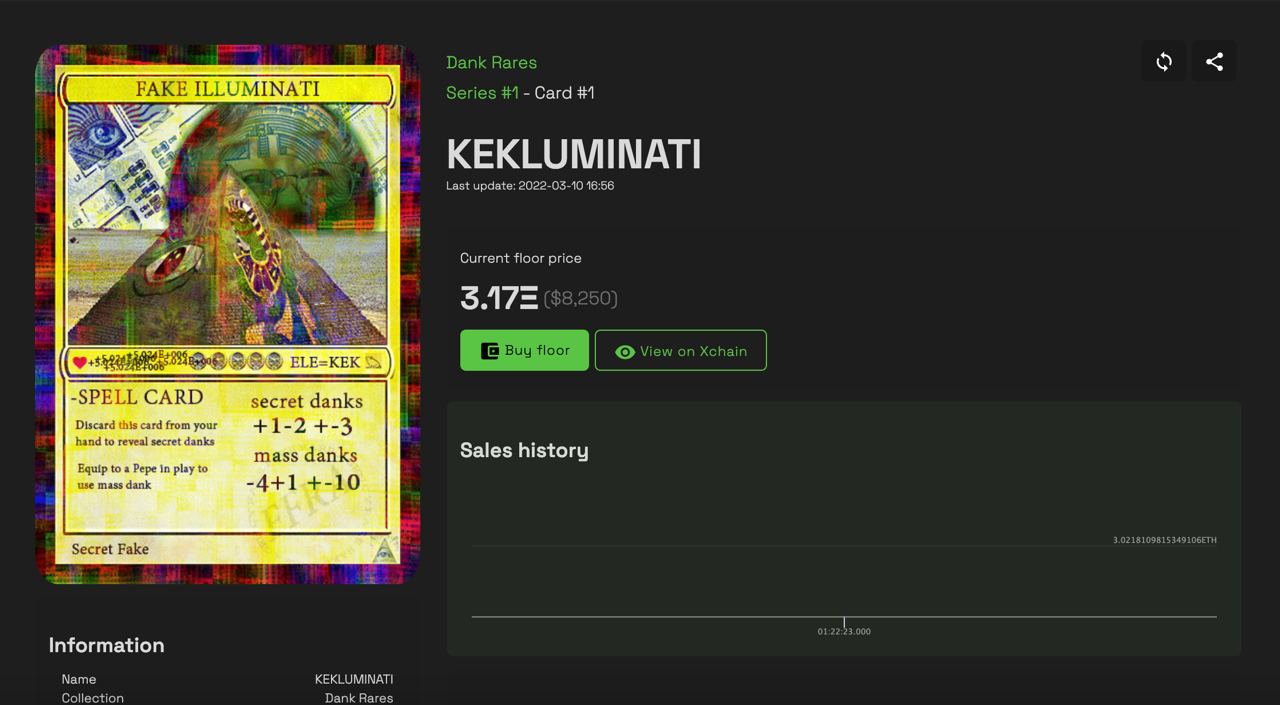1280x705 pixels.
Task: Click the Last update timestamp text
Action: (530, 186)
